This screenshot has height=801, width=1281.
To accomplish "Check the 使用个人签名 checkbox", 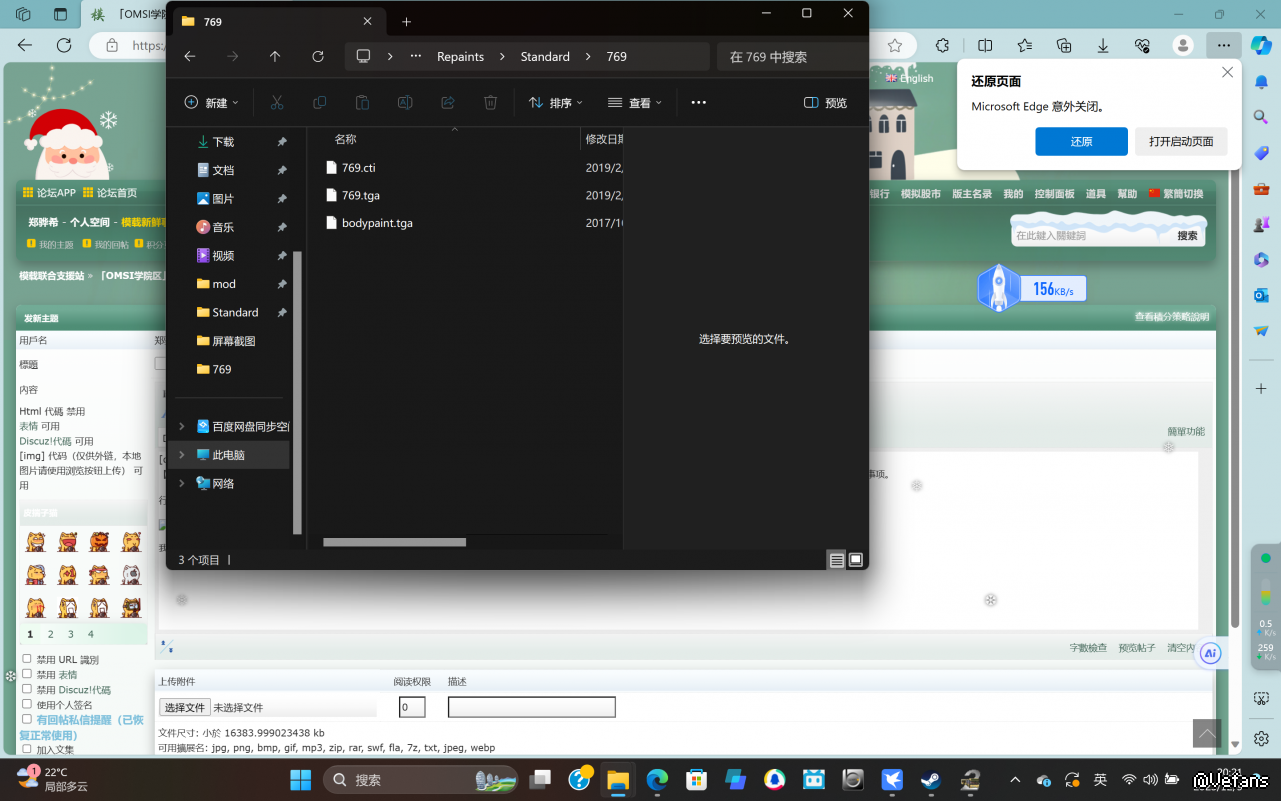I will click(x=27, y=704).
